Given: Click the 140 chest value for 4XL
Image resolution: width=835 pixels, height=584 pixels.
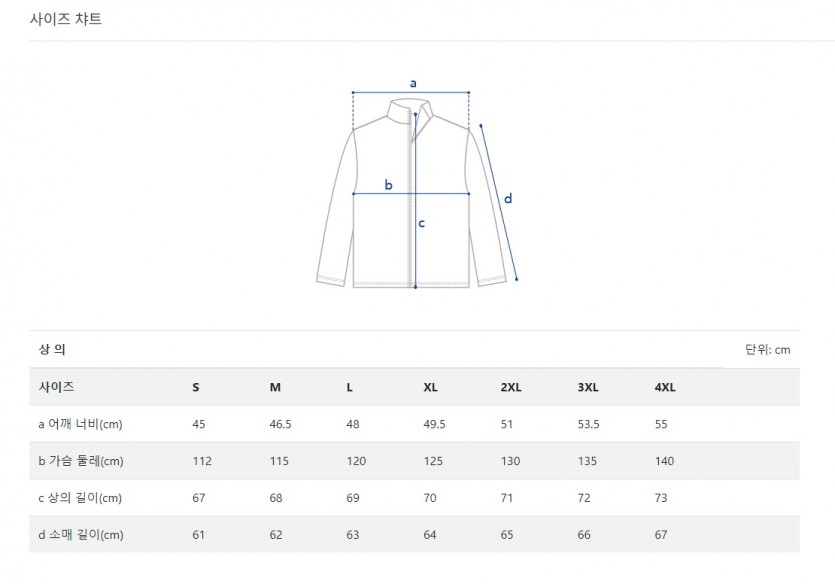Looking at the screenshot, I should pos(664,461).
